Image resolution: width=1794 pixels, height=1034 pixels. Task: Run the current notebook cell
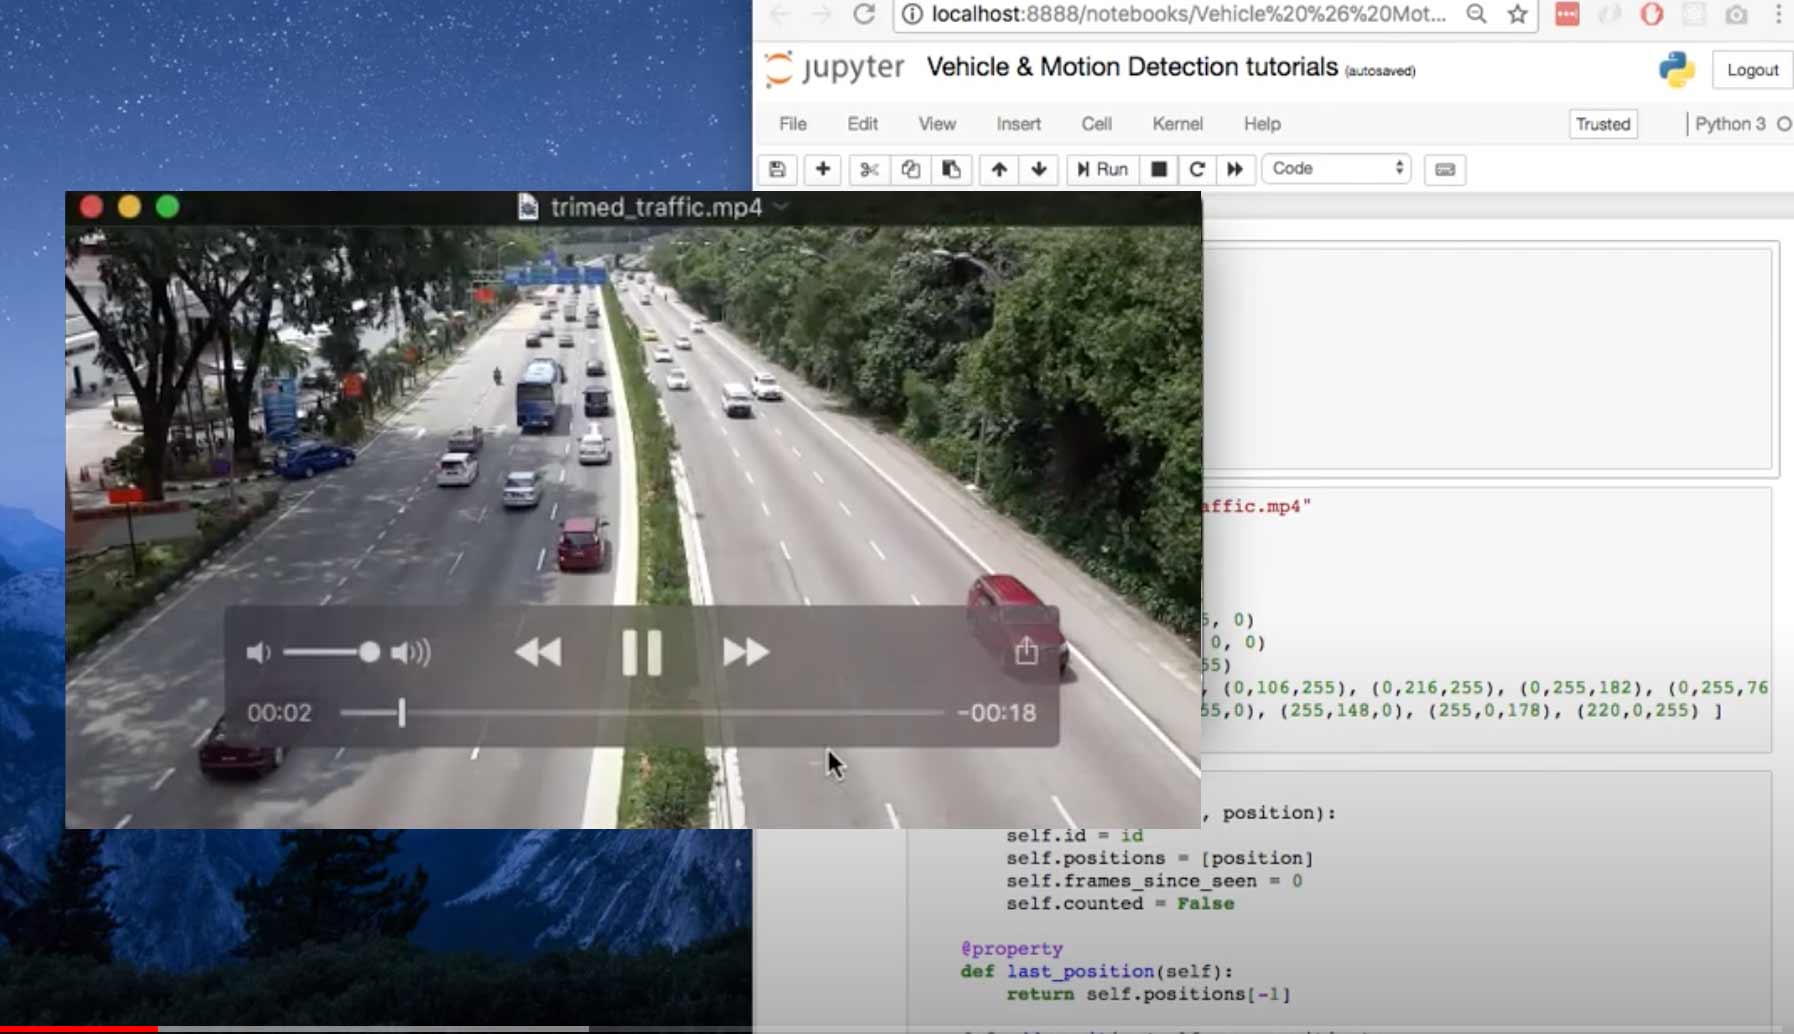click(x=1102, y=169)
